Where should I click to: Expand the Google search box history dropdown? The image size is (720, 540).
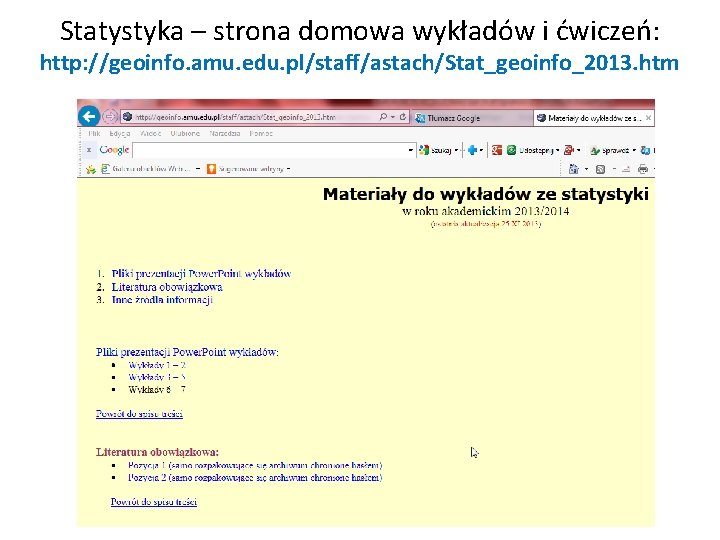(411, 150)
